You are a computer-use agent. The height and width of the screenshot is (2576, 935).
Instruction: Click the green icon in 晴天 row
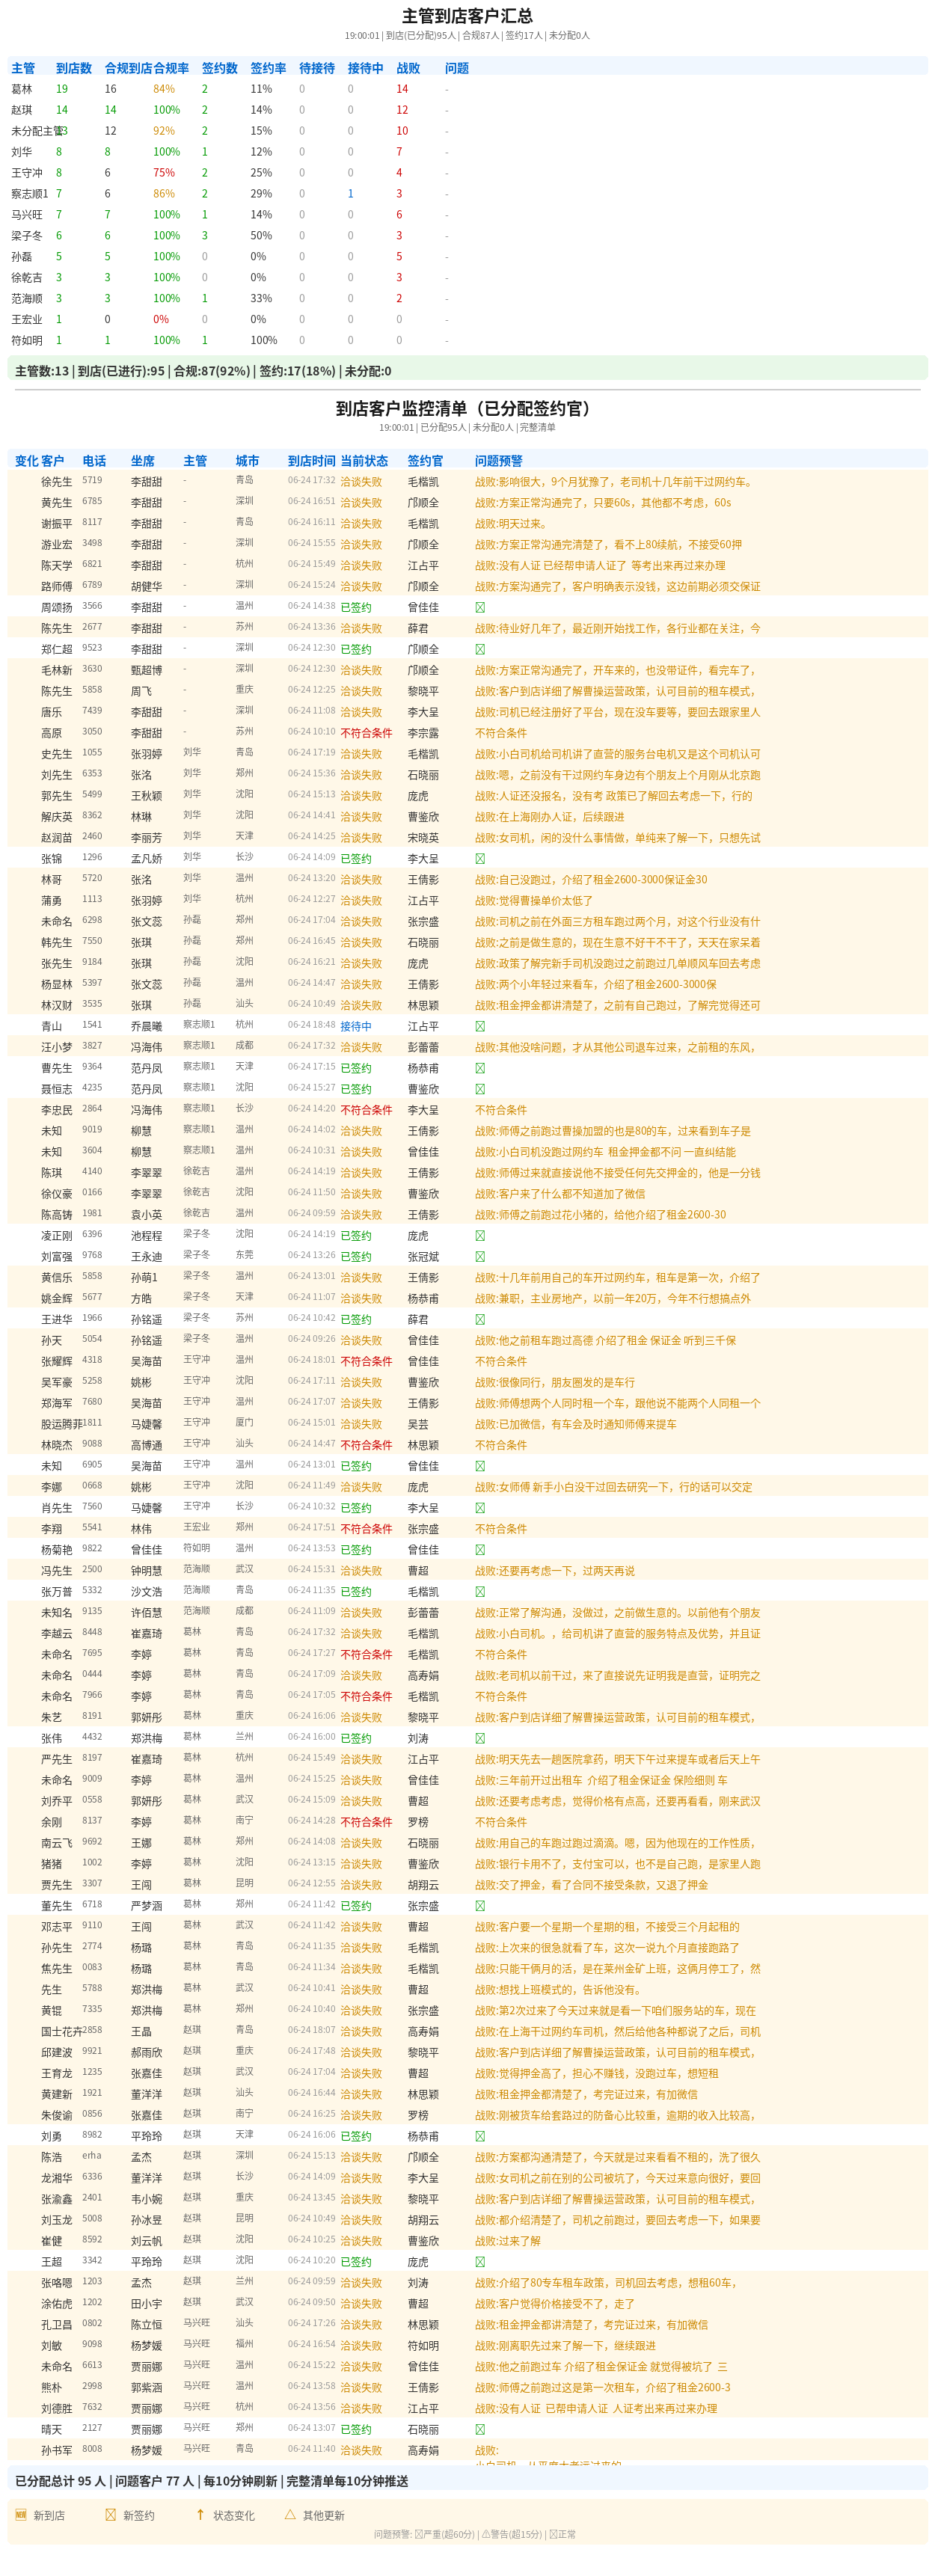tap(480, 2430)
